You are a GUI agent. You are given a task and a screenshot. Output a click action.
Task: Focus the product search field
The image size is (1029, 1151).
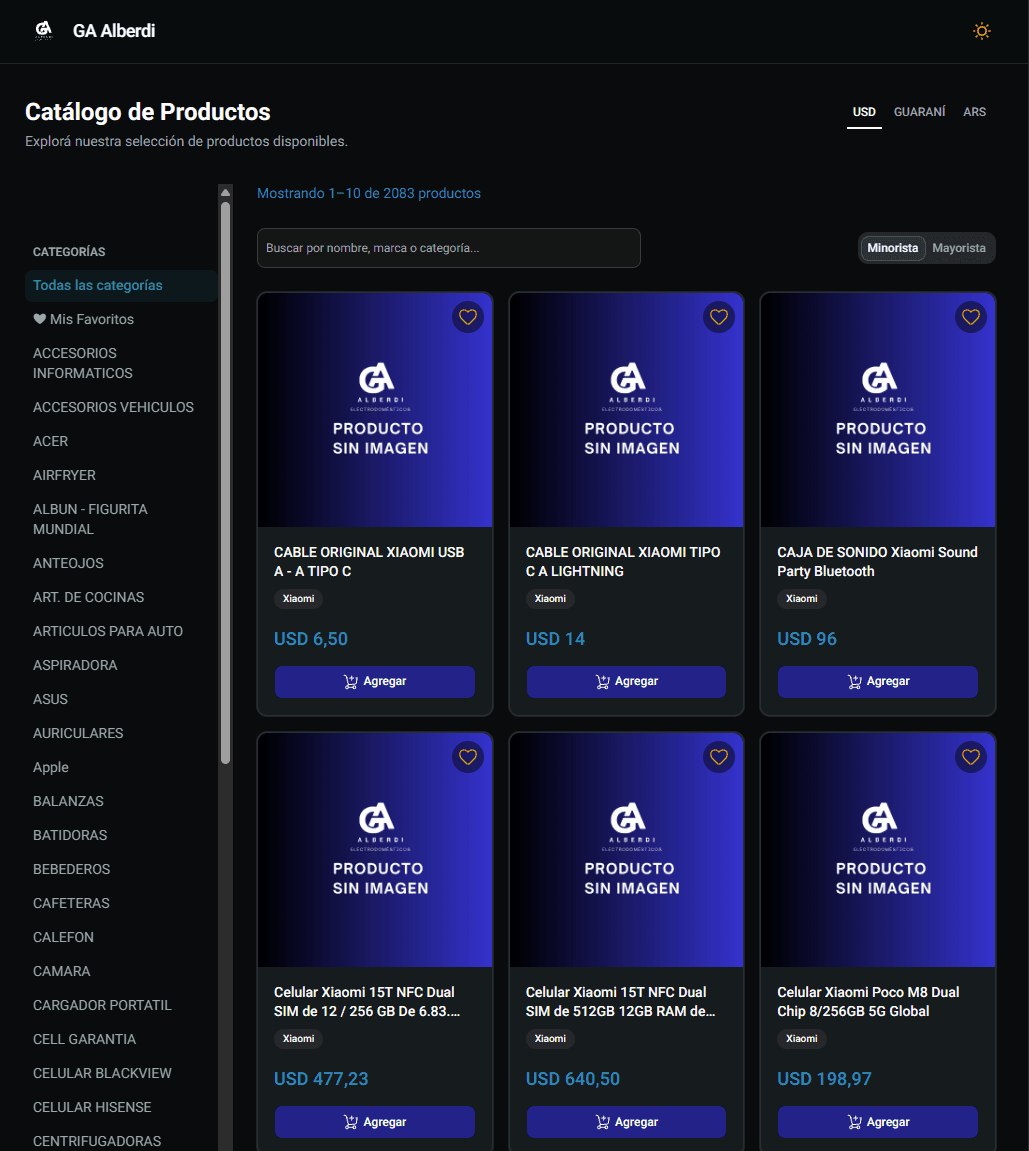(448, 248)
